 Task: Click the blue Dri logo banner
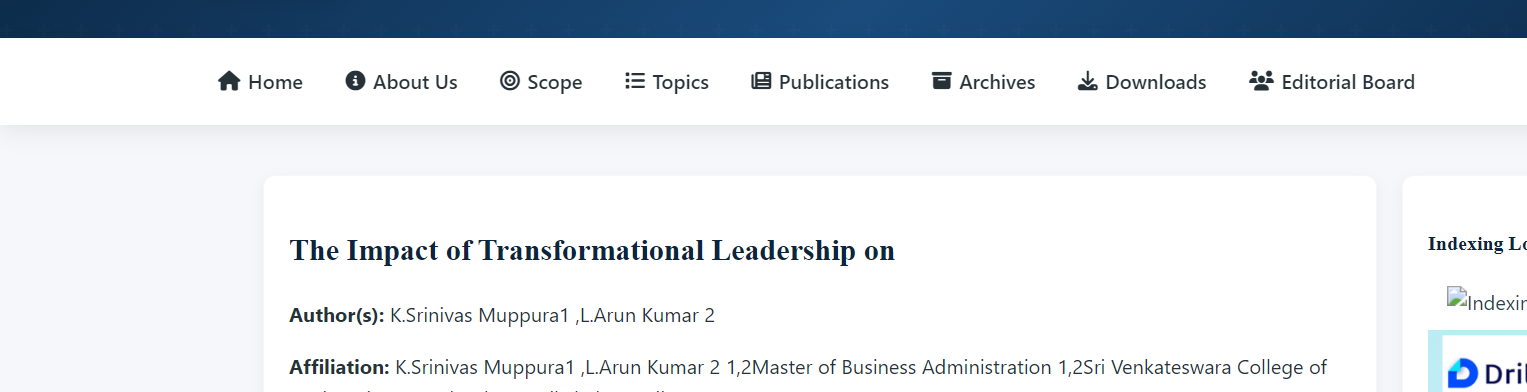tap(1478, 362)
